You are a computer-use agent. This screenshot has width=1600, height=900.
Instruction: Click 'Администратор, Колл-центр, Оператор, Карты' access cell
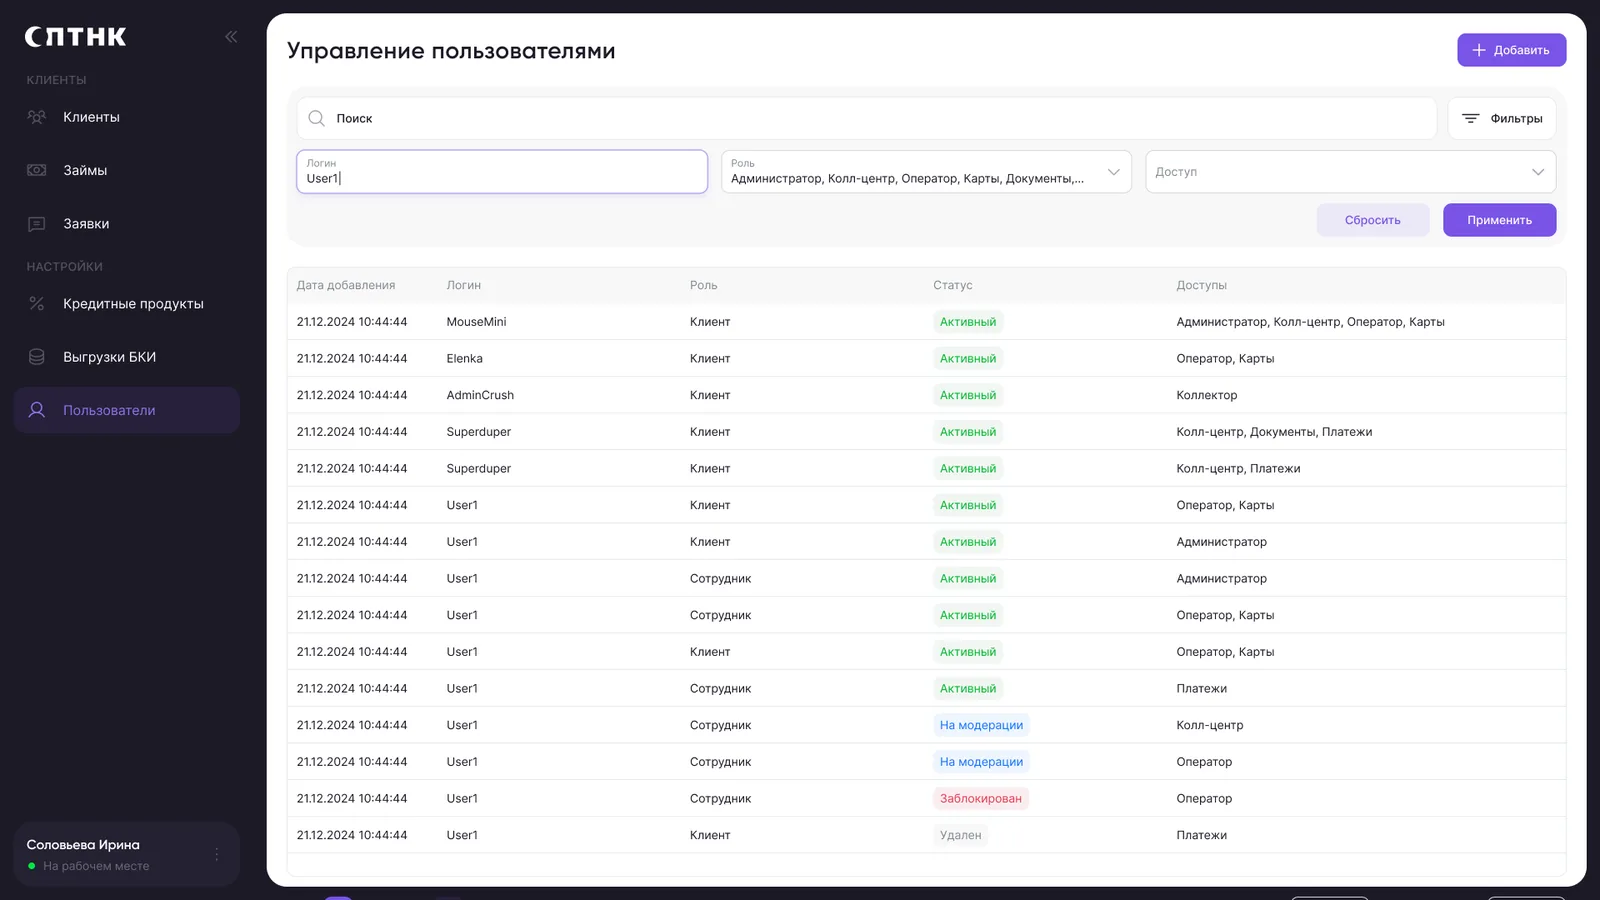tap(1310, 322)
